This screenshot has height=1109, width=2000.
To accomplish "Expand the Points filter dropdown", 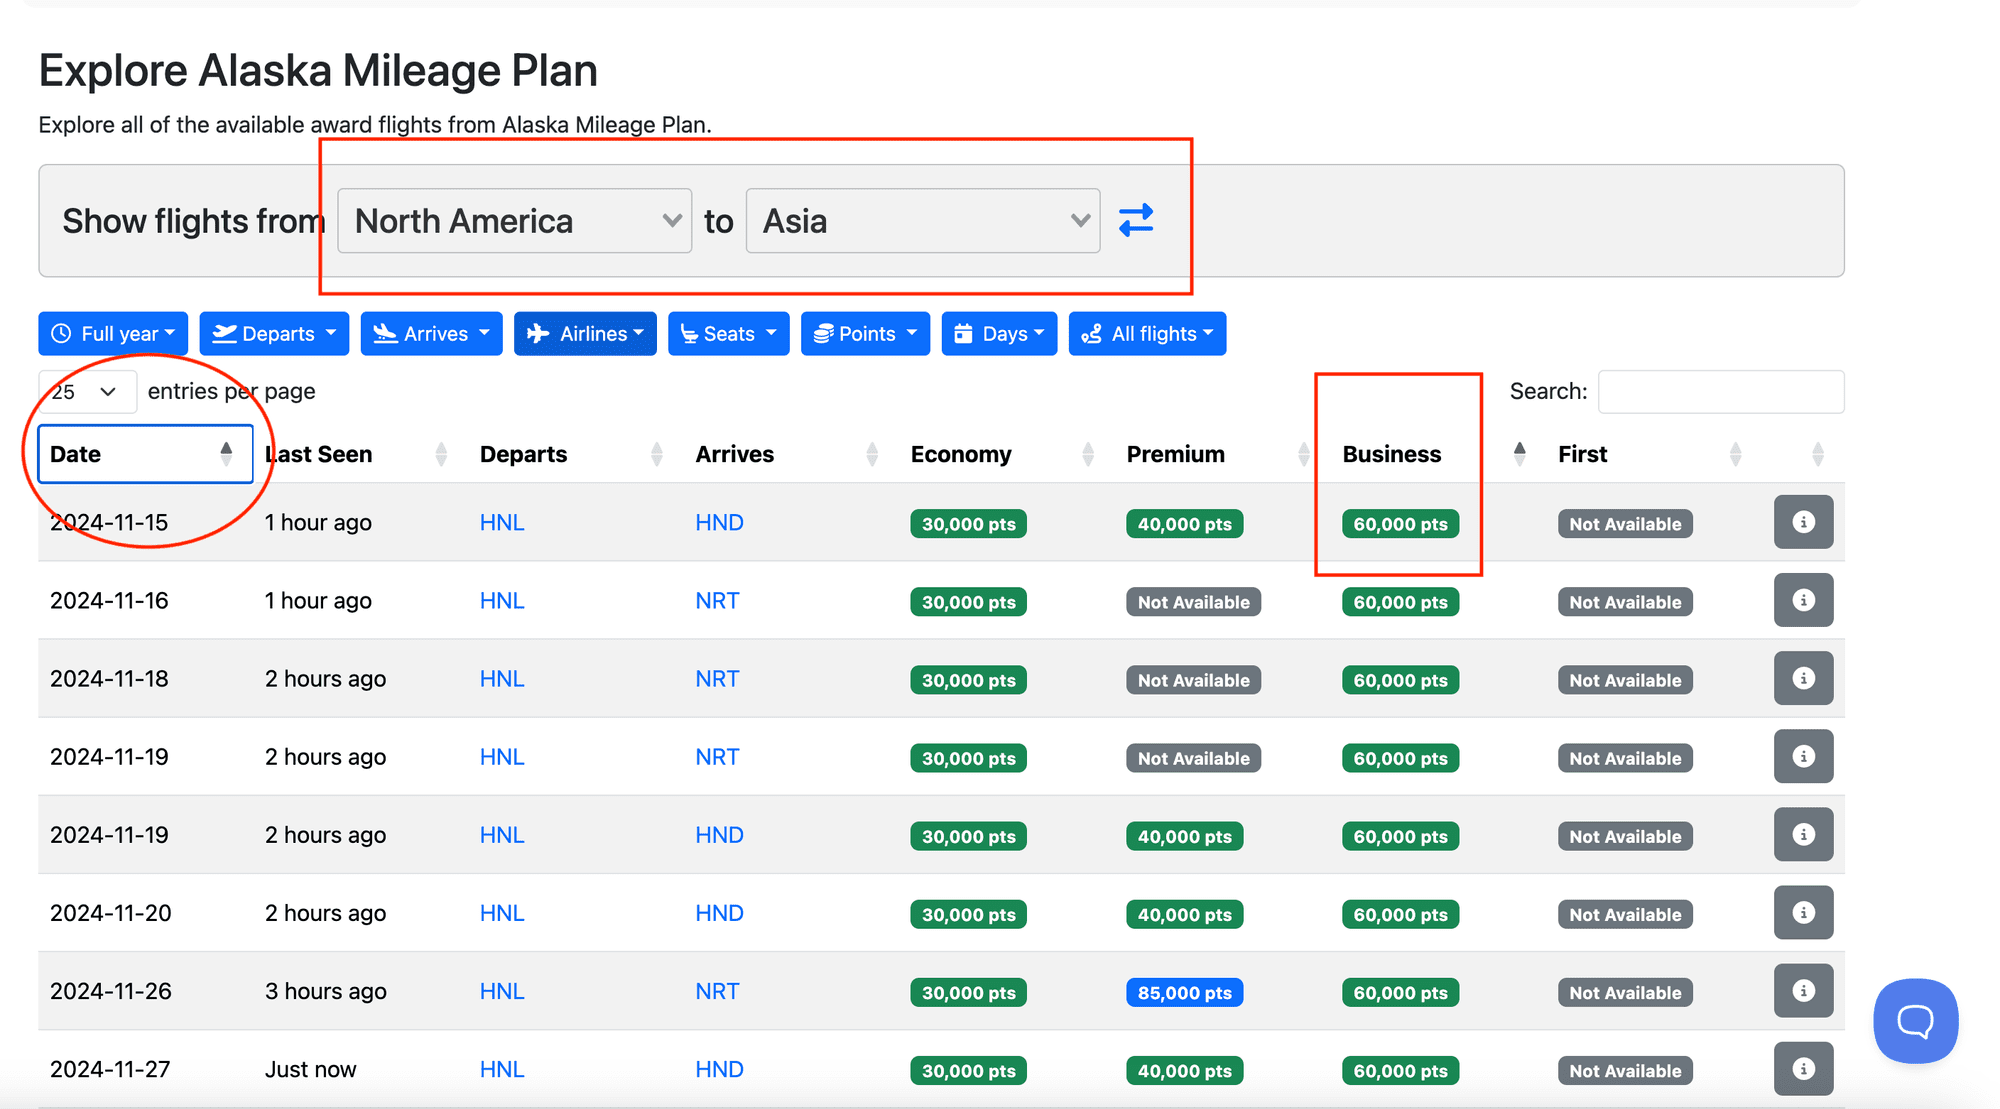I will pyautogui.click(x=865, y=334).
